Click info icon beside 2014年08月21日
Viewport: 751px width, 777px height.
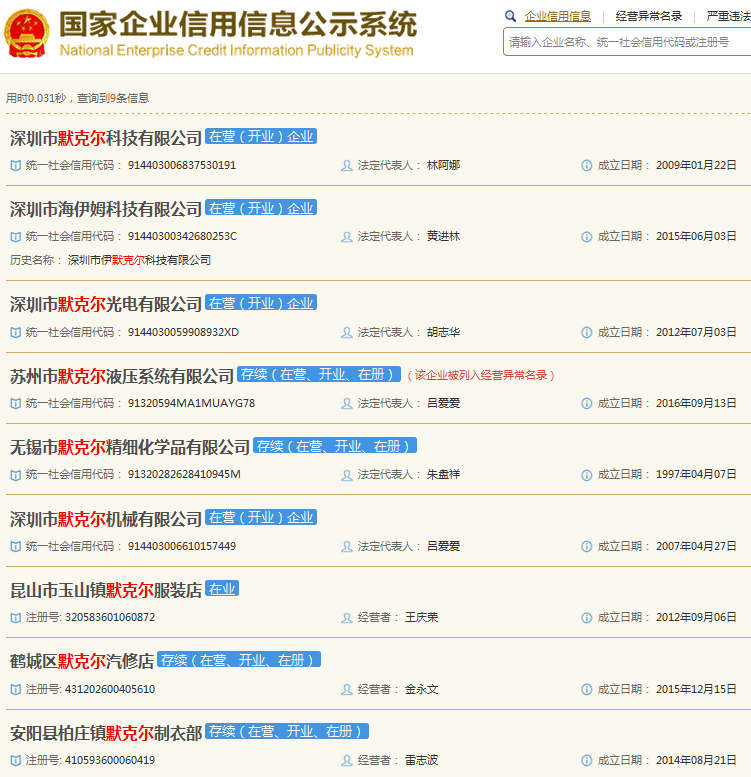(587, 761)
